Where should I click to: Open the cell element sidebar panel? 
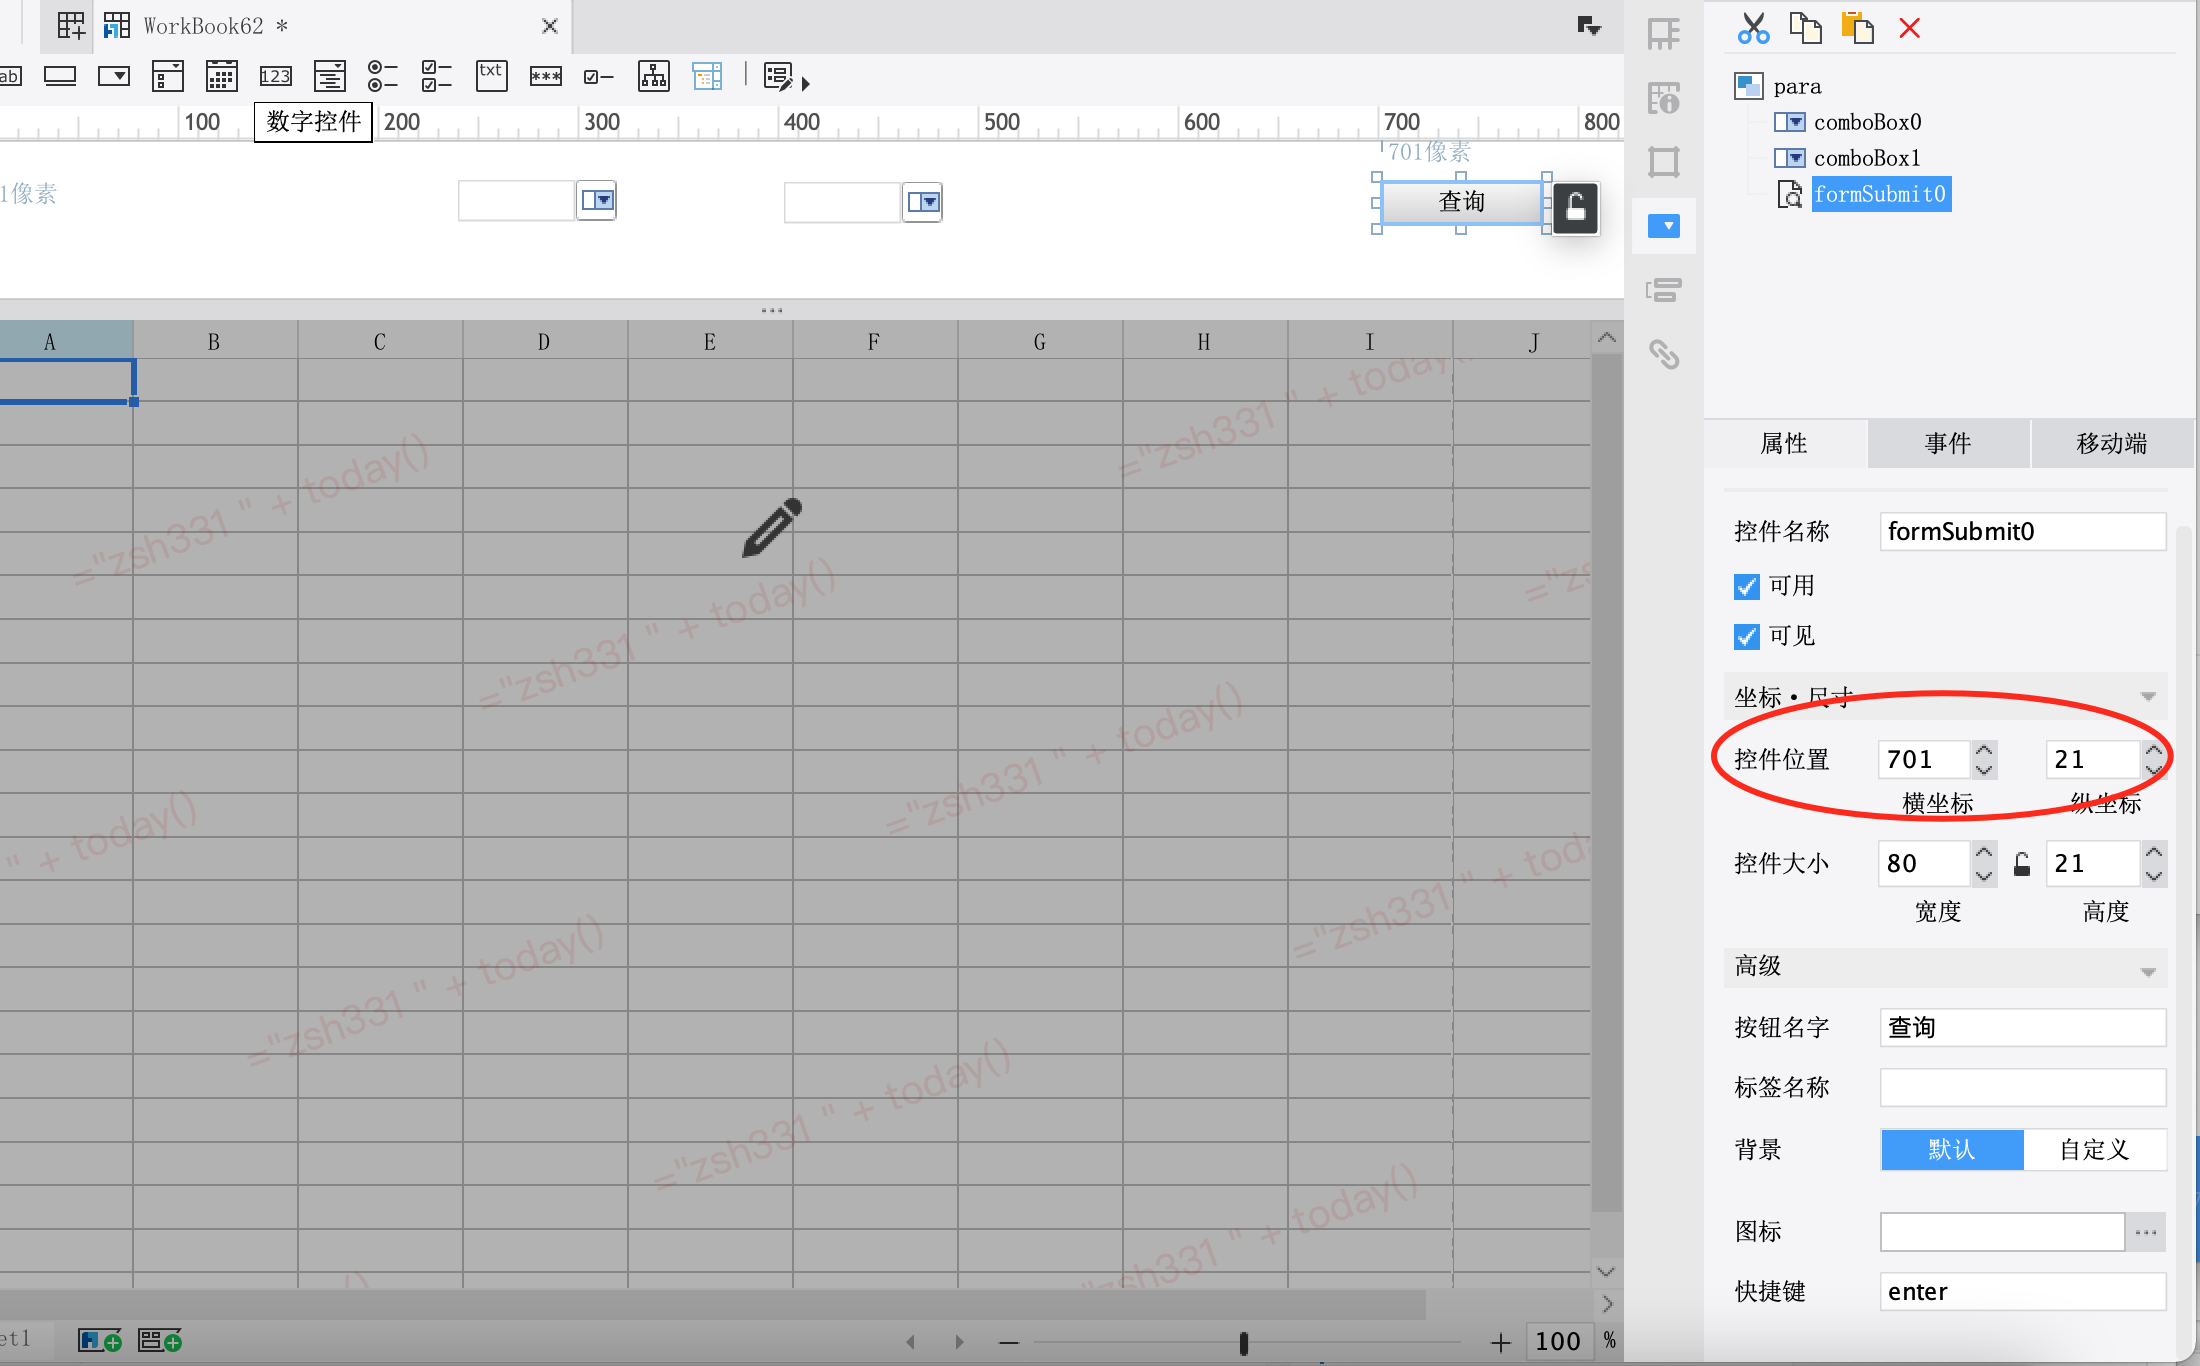click(x=1664, y=34)
